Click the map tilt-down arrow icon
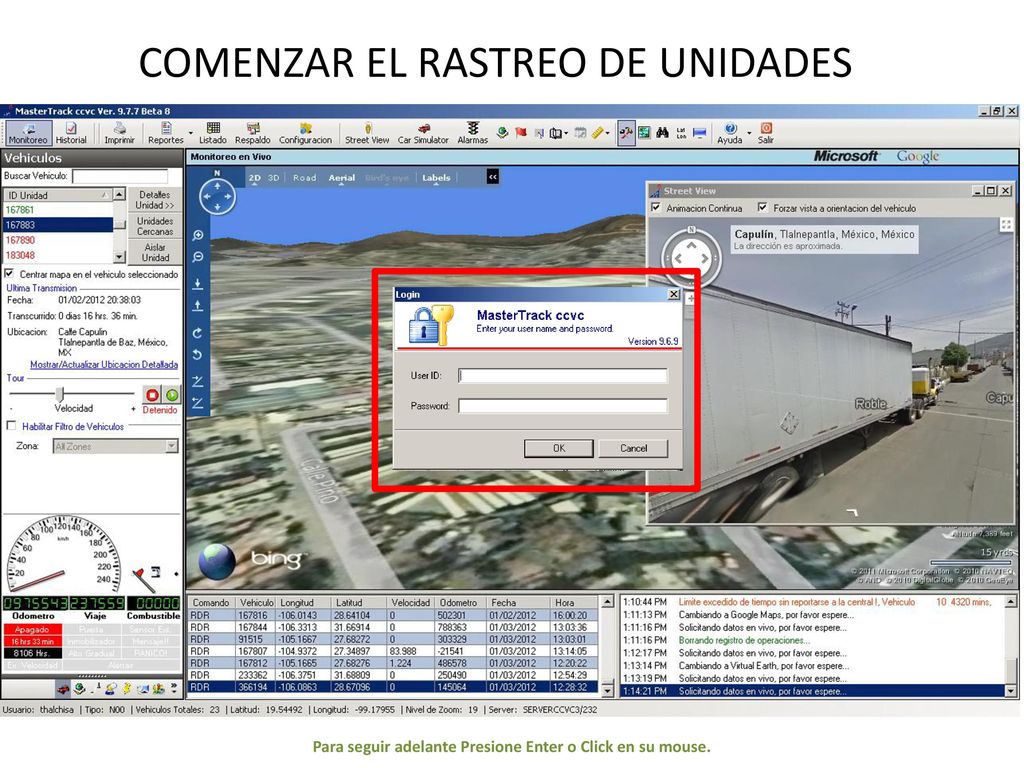1024x768 pixels. (198, 284)
